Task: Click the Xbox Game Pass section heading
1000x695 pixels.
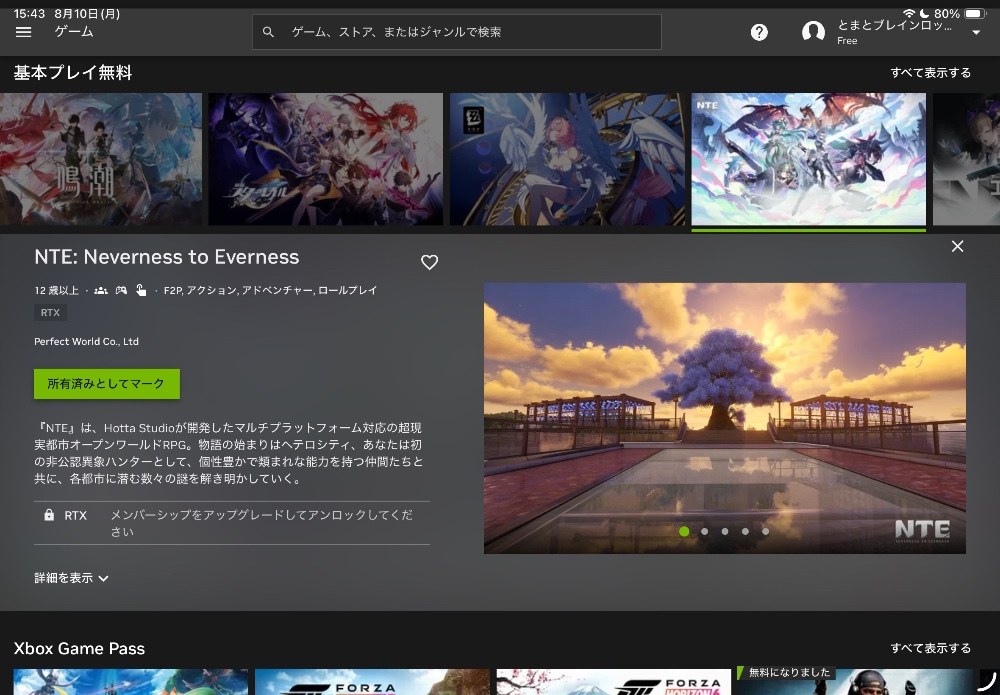Action: (x=79, y=648)
